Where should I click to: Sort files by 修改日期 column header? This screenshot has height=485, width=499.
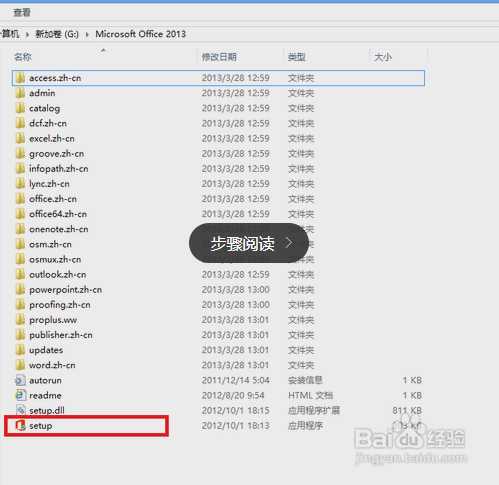(x=219, y=57)
